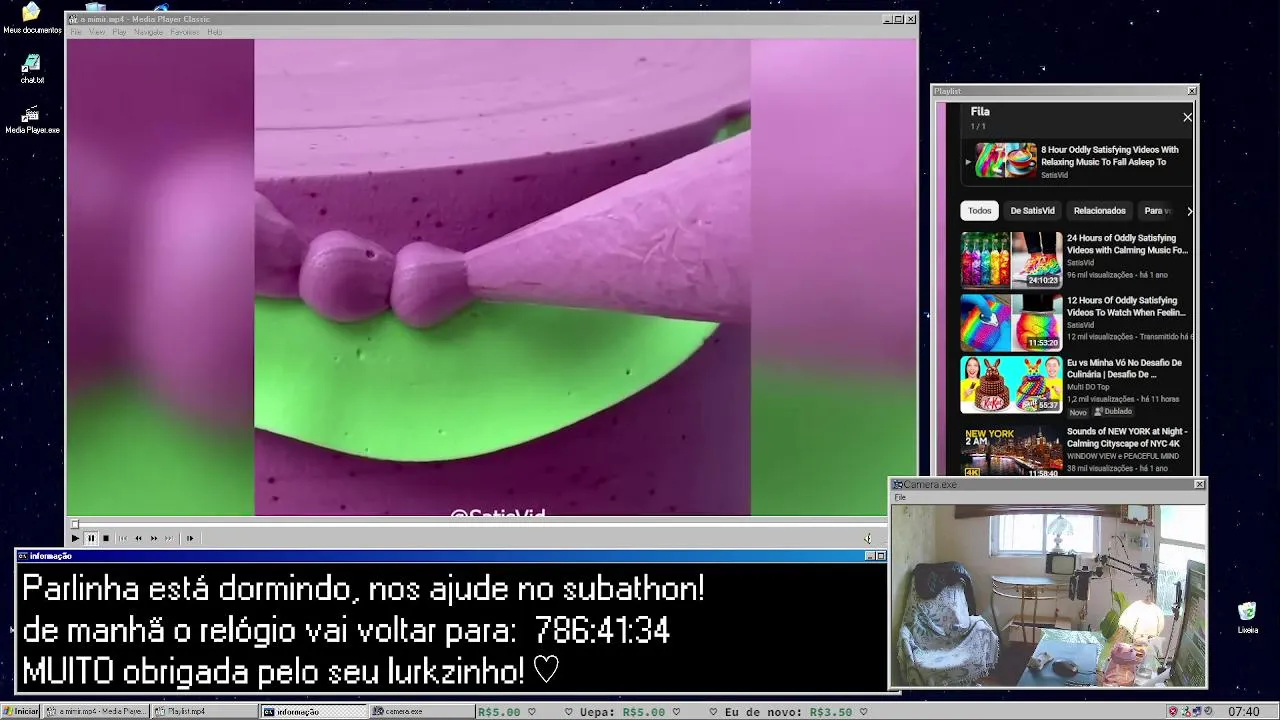Image resolution: width=1280 pixels, height=720 pixels.
Task: Select the Relacionados filter chip
Action: (1099, 211)
